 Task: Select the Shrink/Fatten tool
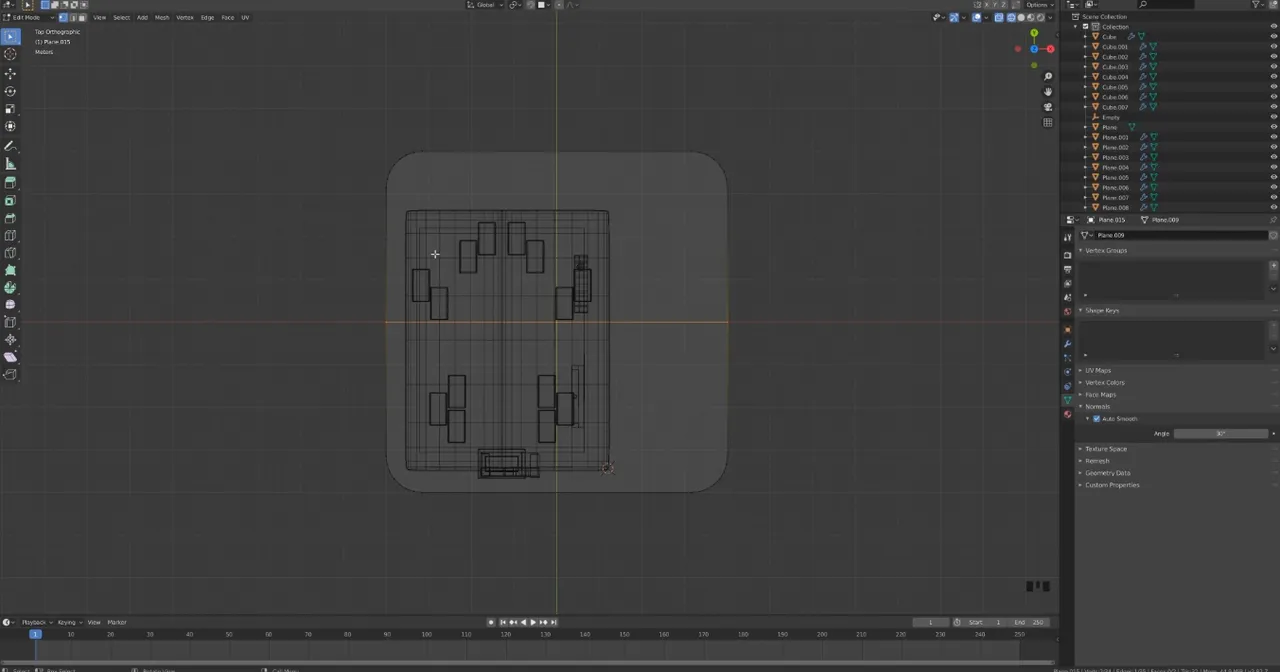[x=10, y=340]
